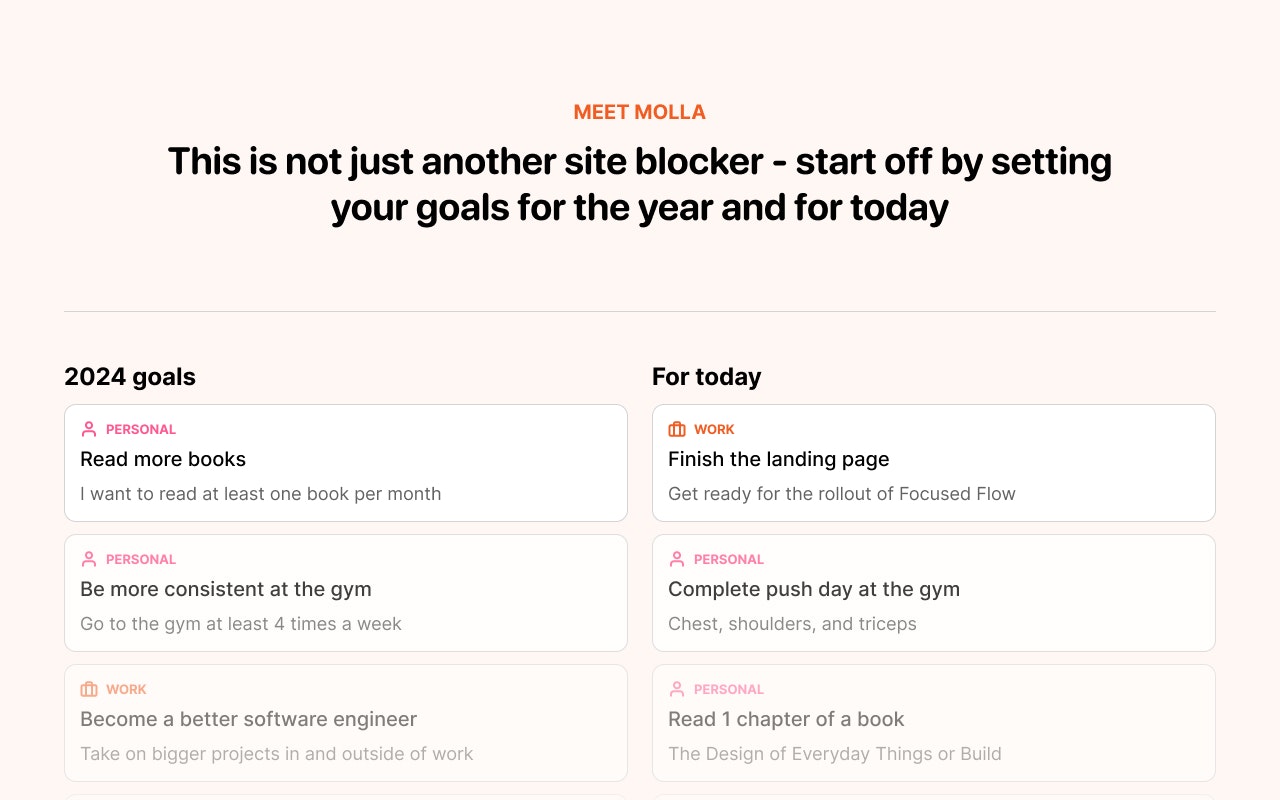Select the "Be more consistent at the gym" title
1280x800 pixels.
click(226, 589)
